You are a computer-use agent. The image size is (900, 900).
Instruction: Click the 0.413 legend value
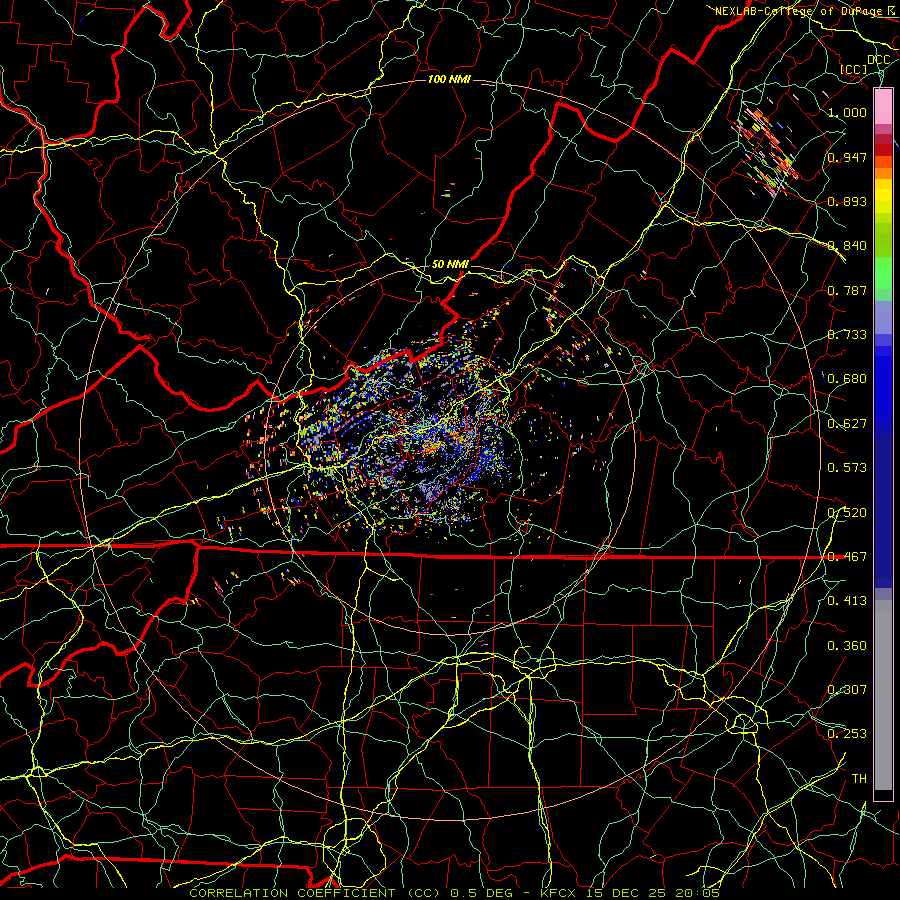point(847,601)
